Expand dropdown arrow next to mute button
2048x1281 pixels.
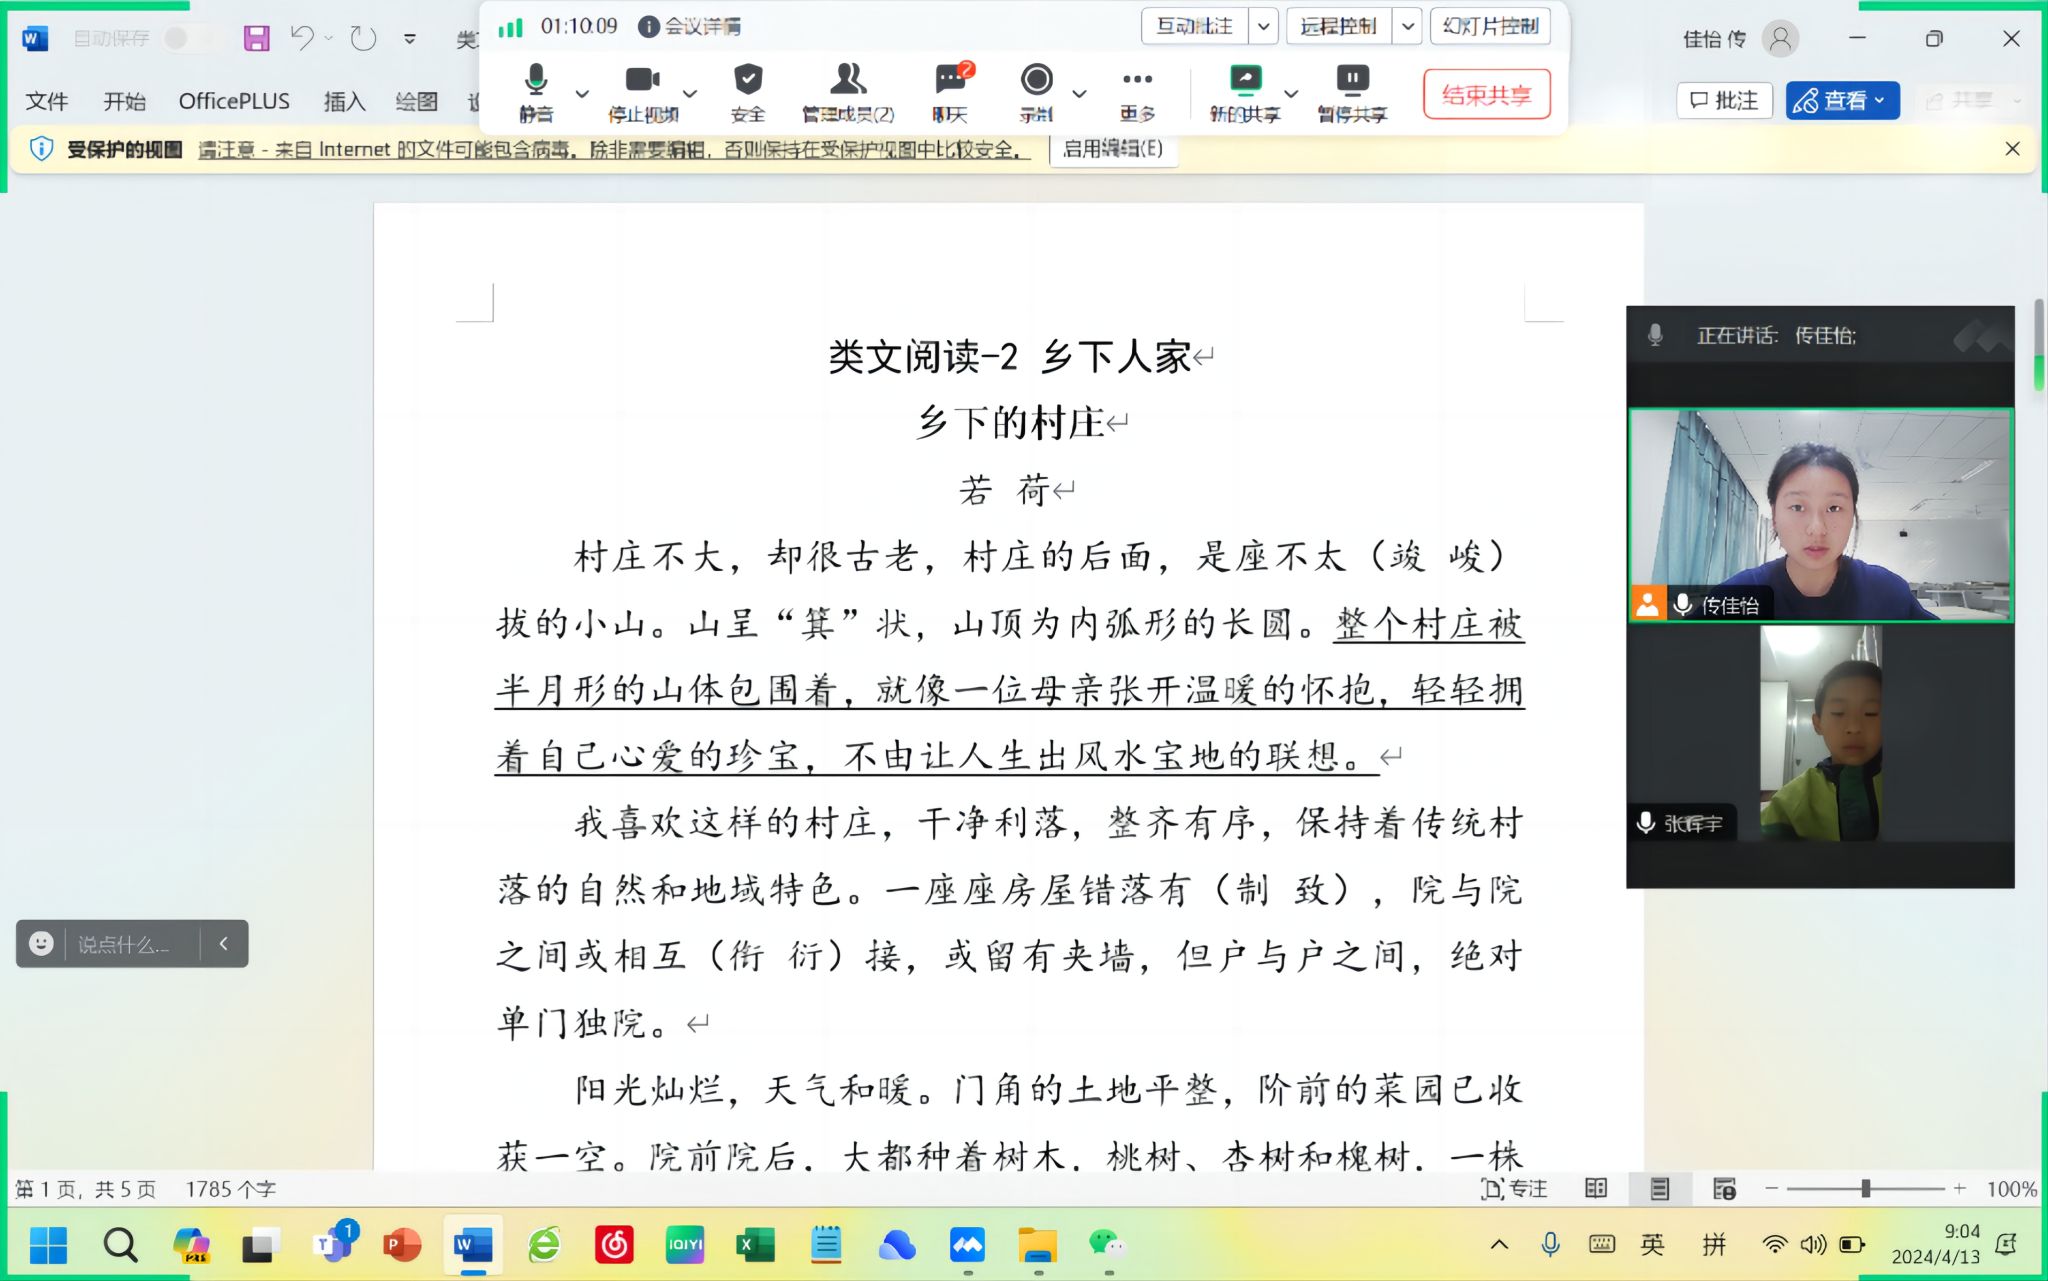[582, 94]
